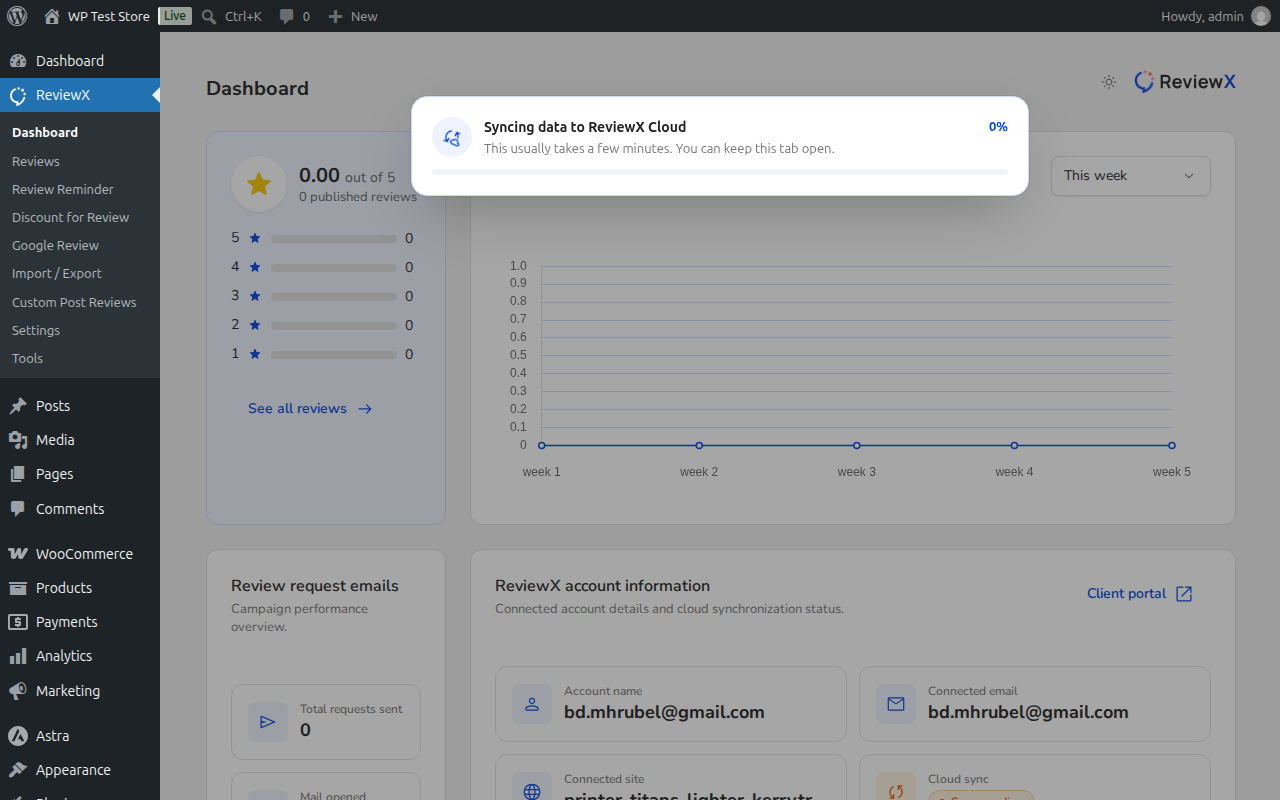Open Media library menu
Viewport: 1280px width, 800px height.
[80, 440]
